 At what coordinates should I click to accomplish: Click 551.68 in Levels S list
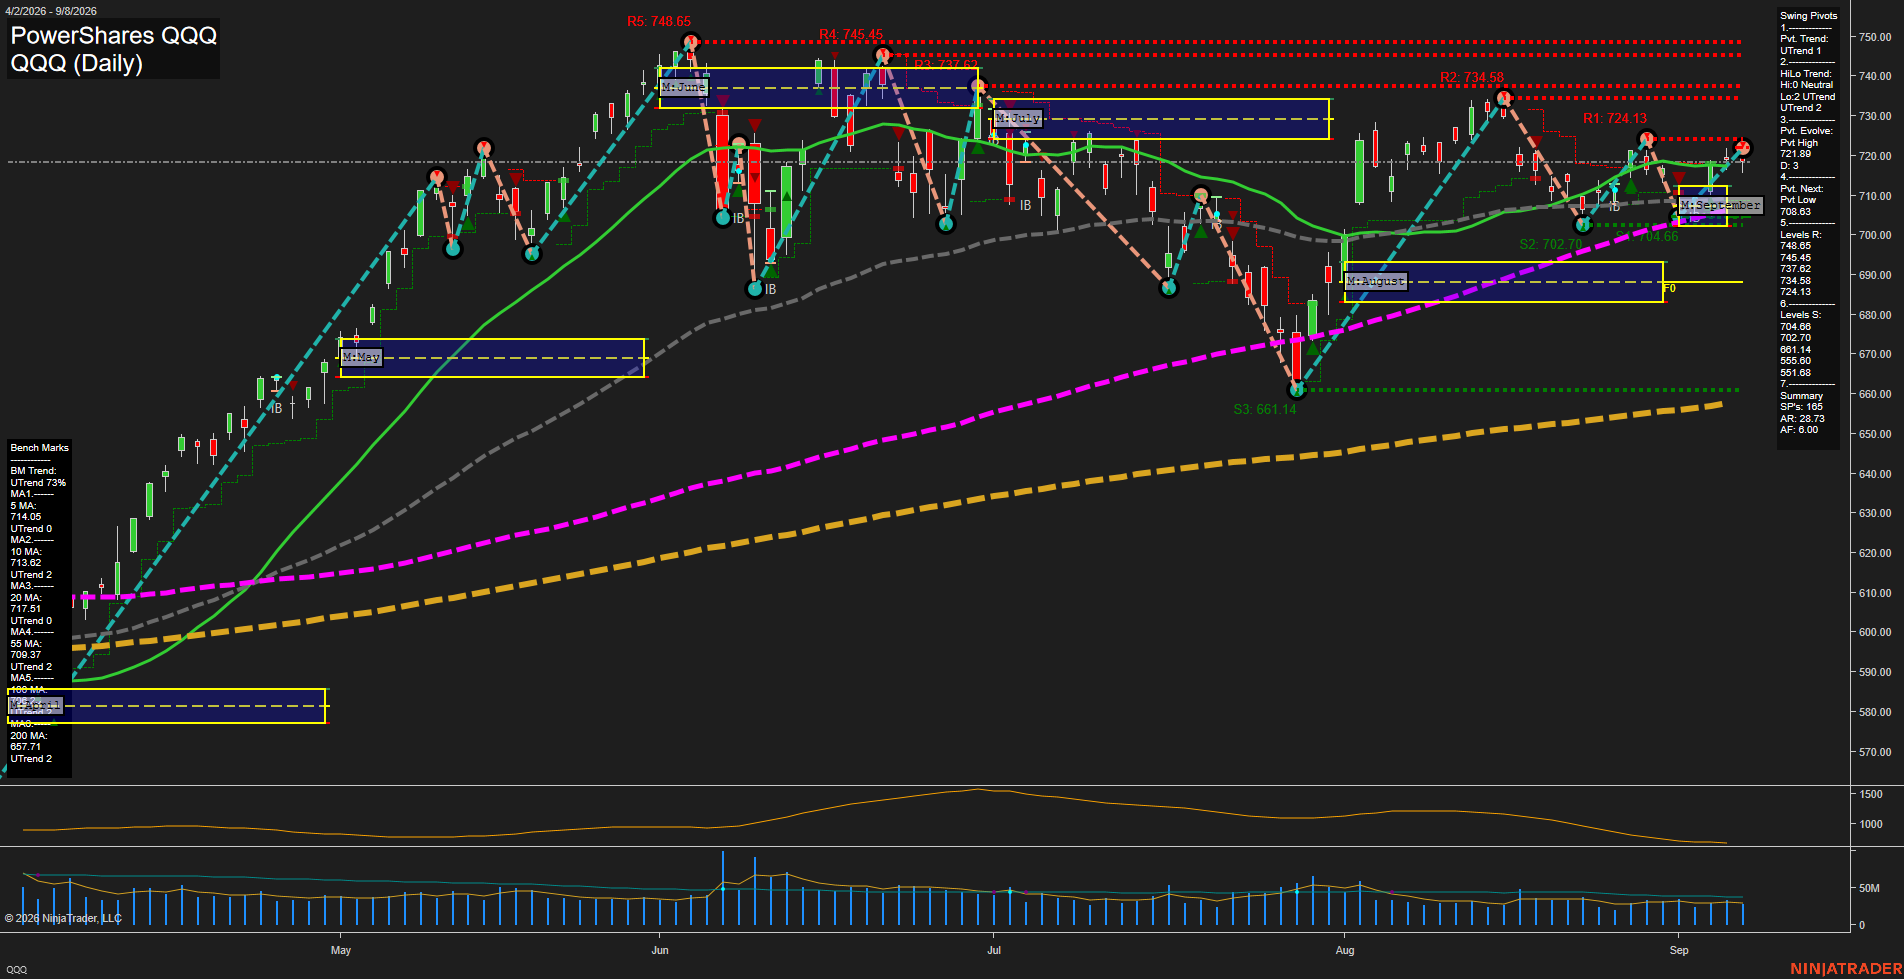pos(1796,373)
